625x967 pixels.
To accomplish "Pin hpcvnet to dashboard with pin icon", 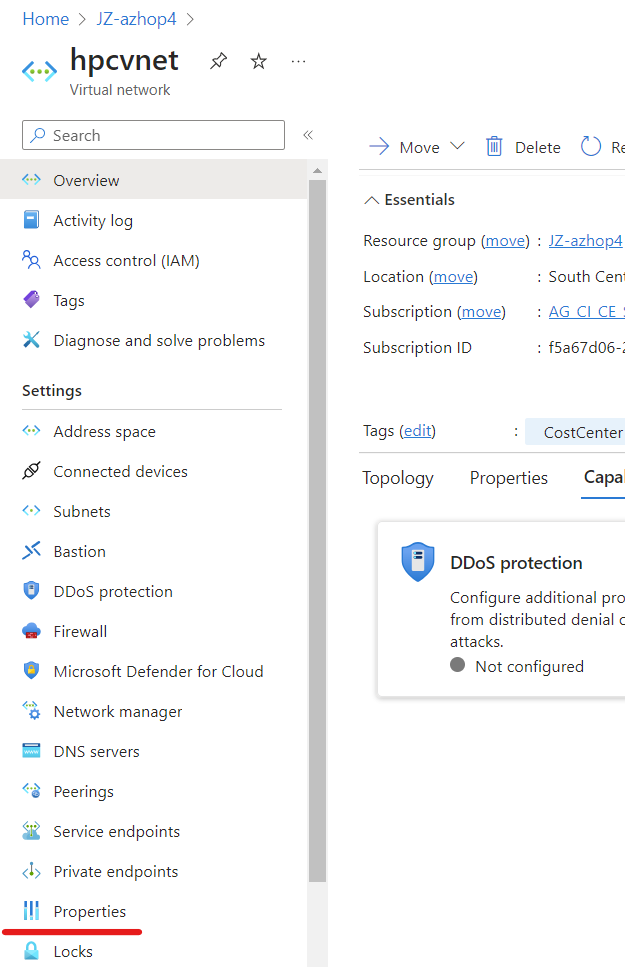I will [218, 61].
